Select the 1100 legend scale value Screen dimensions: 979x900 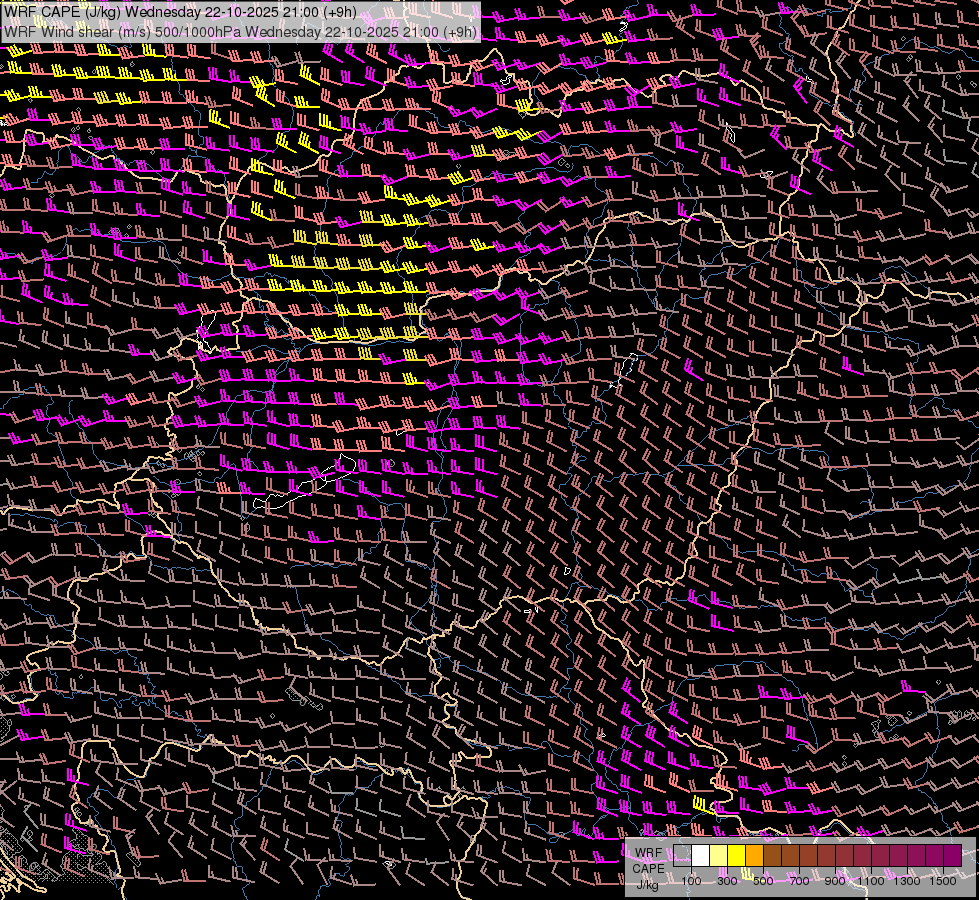870,881
